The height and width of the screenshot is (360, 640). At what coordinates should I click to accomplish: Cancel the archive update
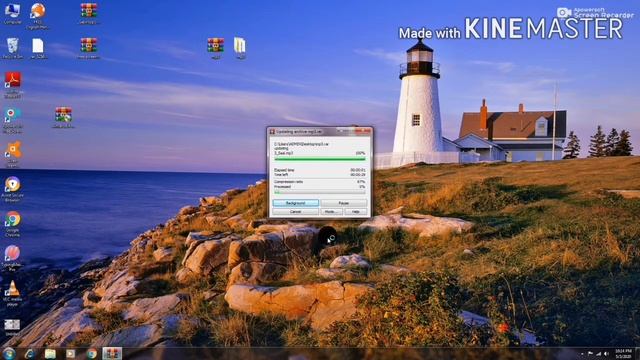296,211
